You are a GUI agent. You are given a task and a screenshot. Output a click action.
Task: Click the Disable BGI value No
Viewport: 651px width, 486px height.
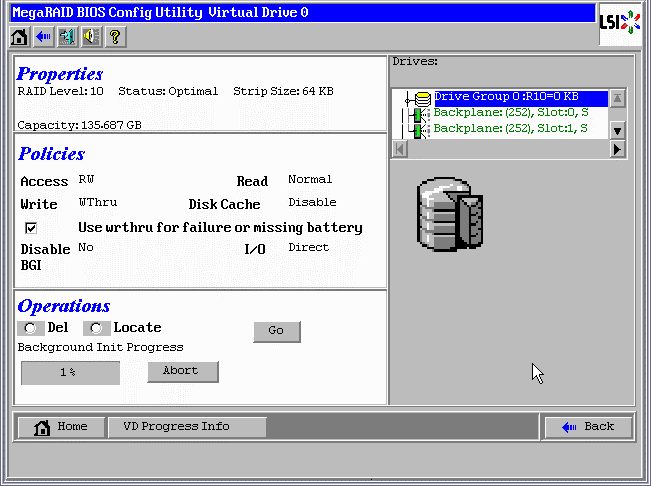[86, 247]
